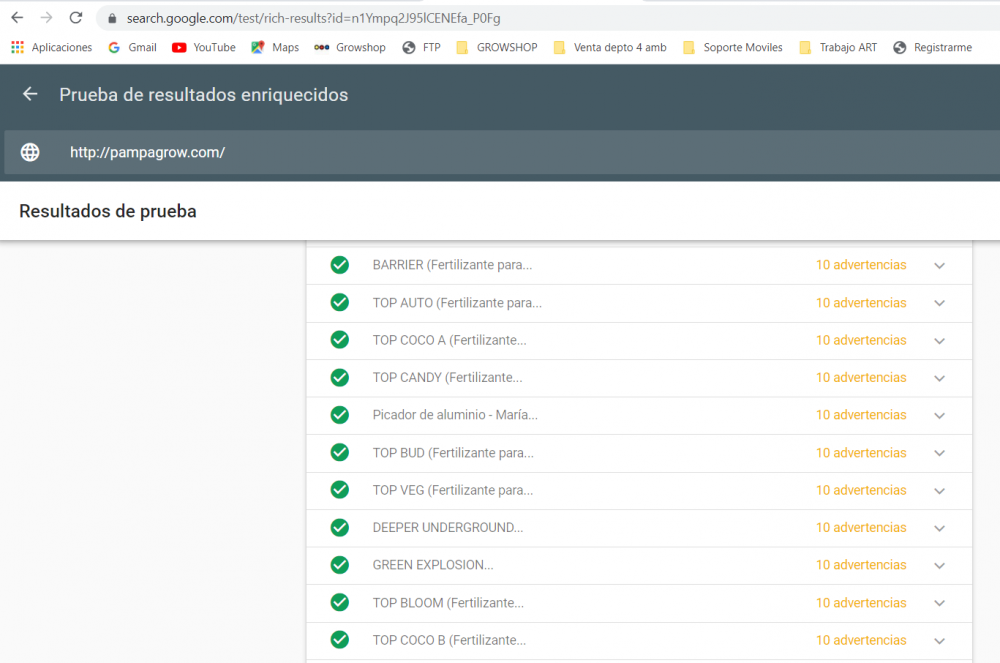This screenshot has width=1000, height=663.
Task: Click green check icon for TOP COCO A
Action: (340, 340)
